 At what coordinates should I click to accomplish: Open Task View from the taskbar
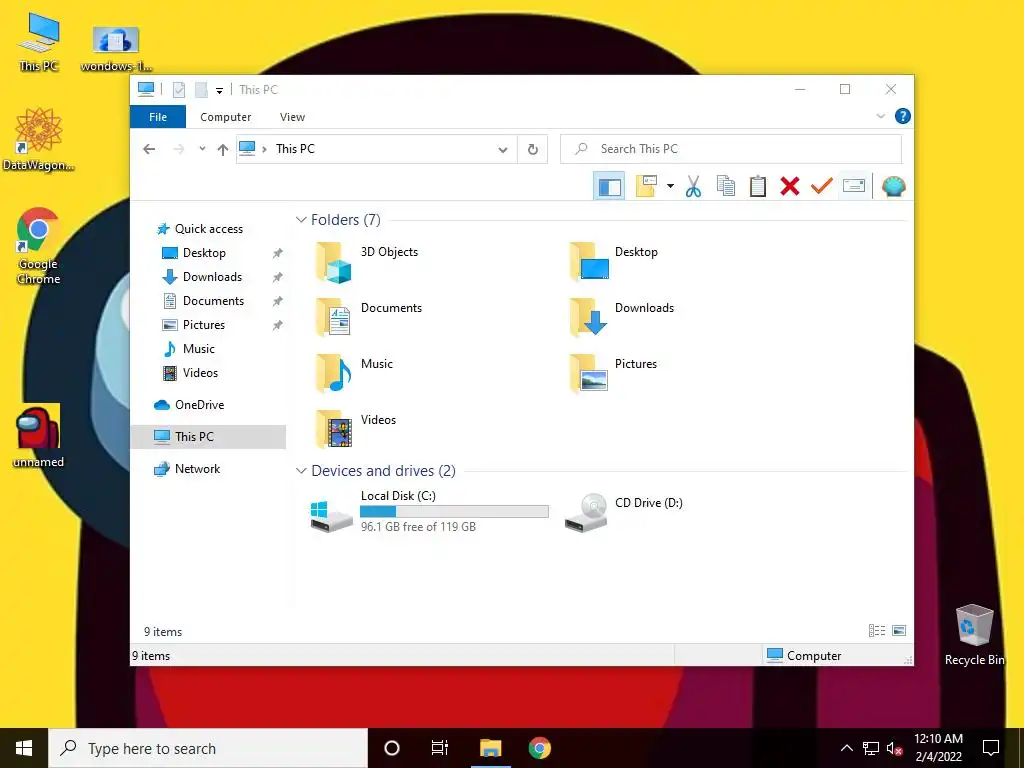click(440, 748)
